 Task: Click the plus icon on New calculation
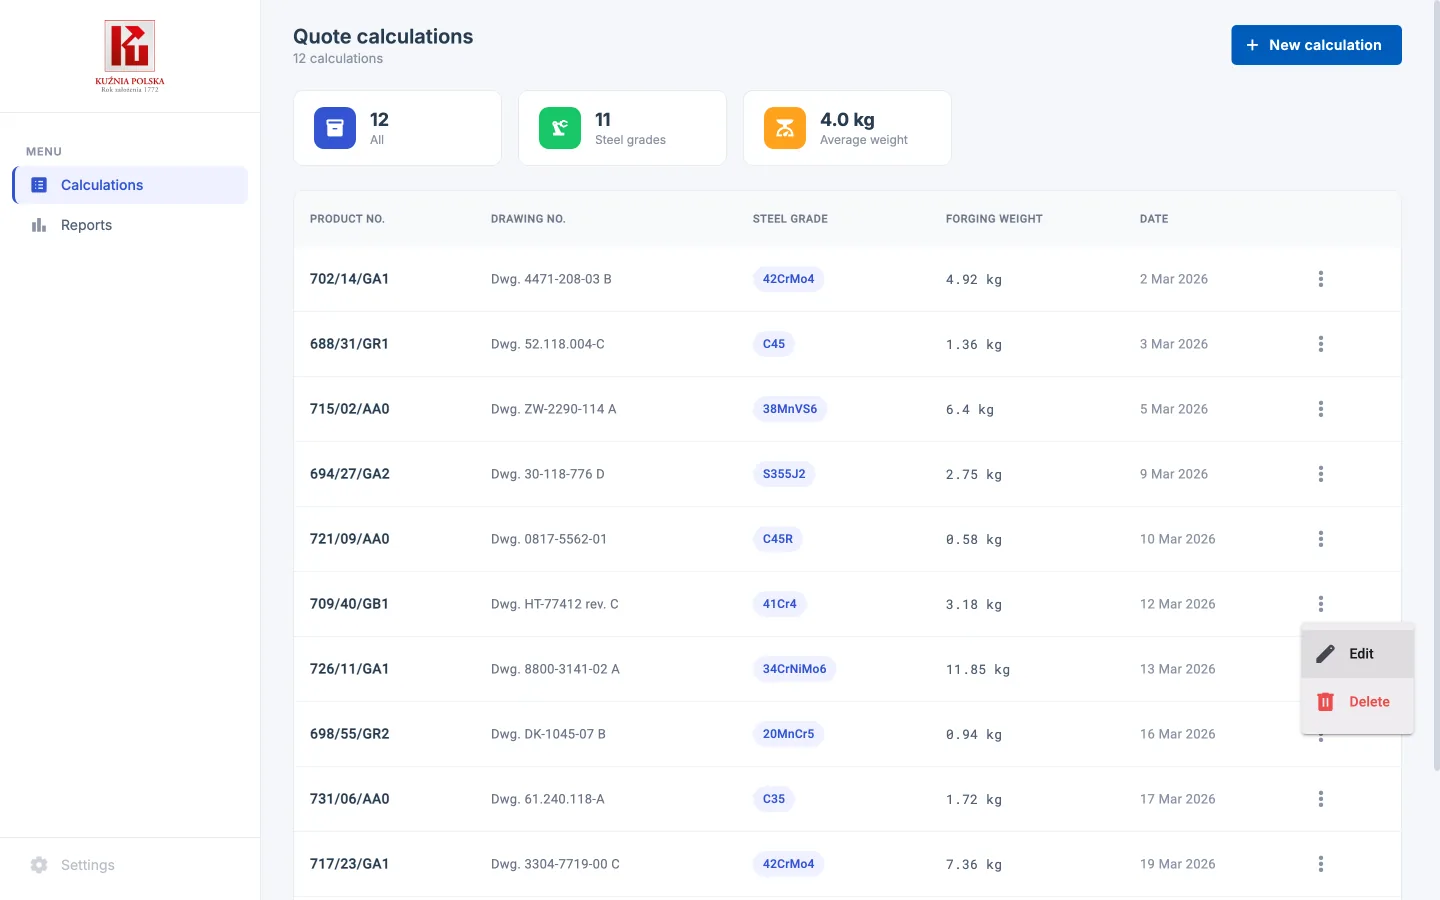pos(1252,45)
